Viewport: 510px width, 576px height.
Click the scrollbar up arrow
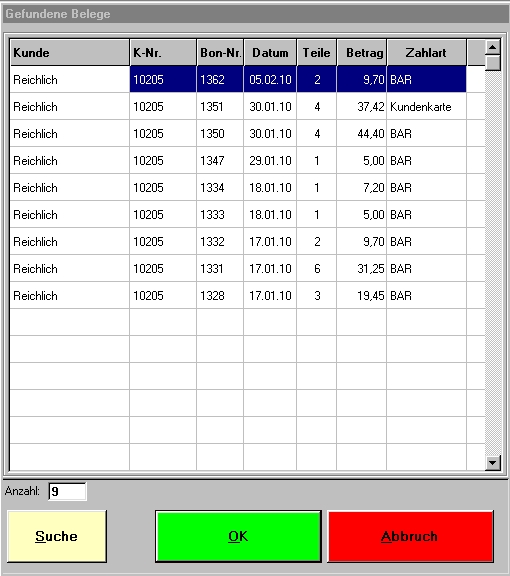493,47
